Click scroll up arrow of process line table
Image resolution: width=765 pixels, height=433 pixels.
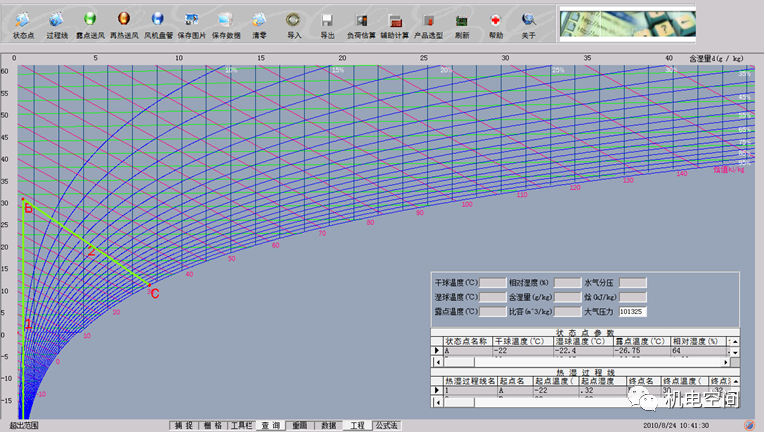tap(735, 381)
